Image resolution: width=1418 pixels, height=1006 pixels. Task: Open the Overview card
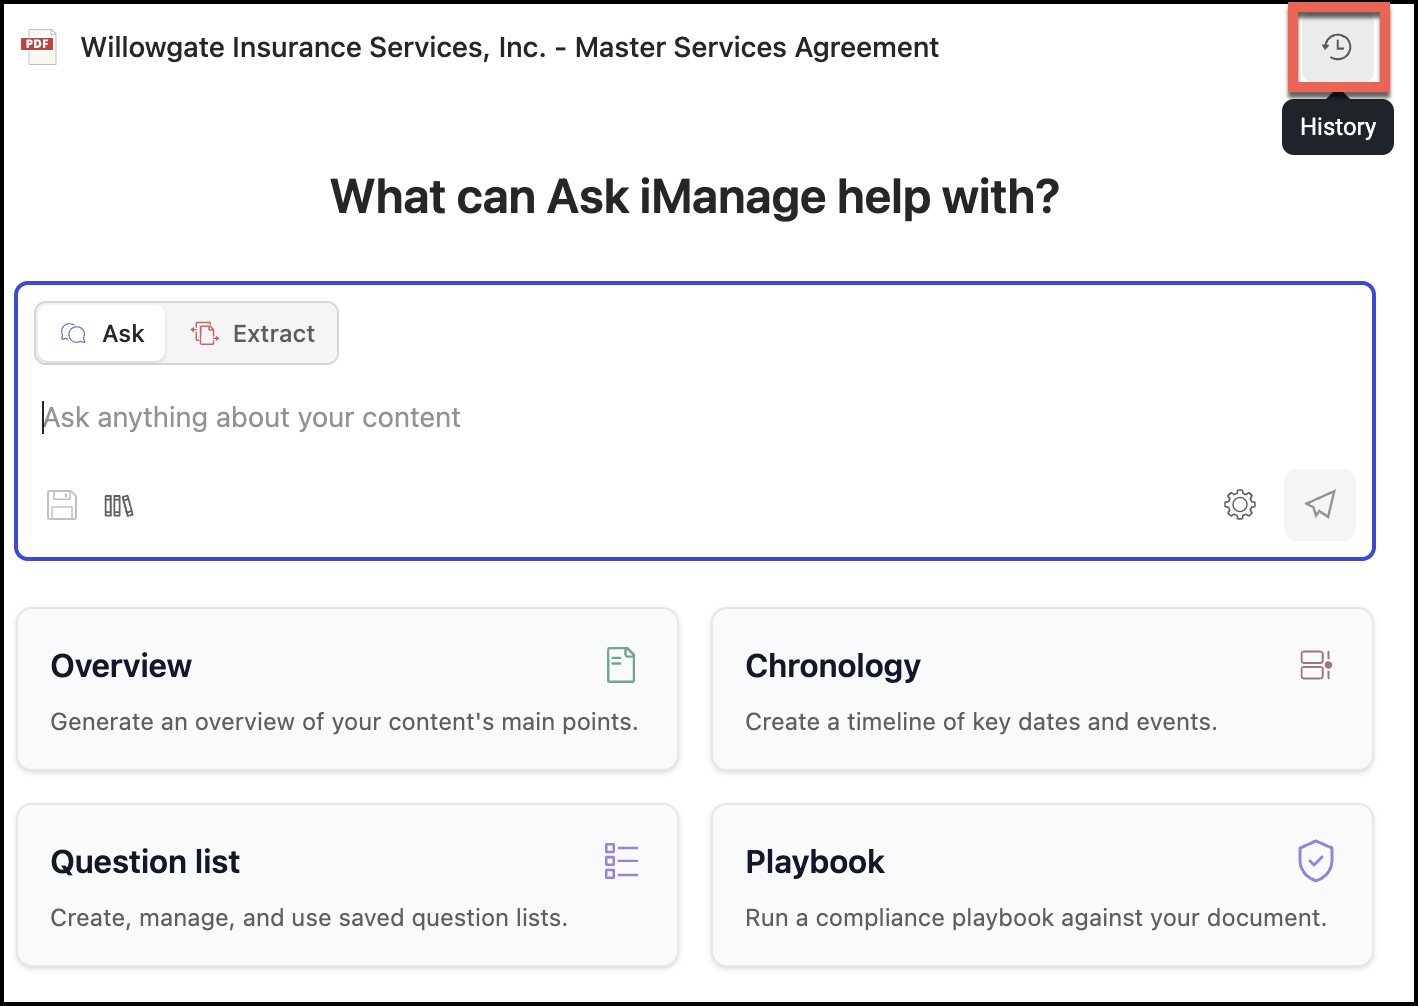pyautogui.click(x=347, y=689)
